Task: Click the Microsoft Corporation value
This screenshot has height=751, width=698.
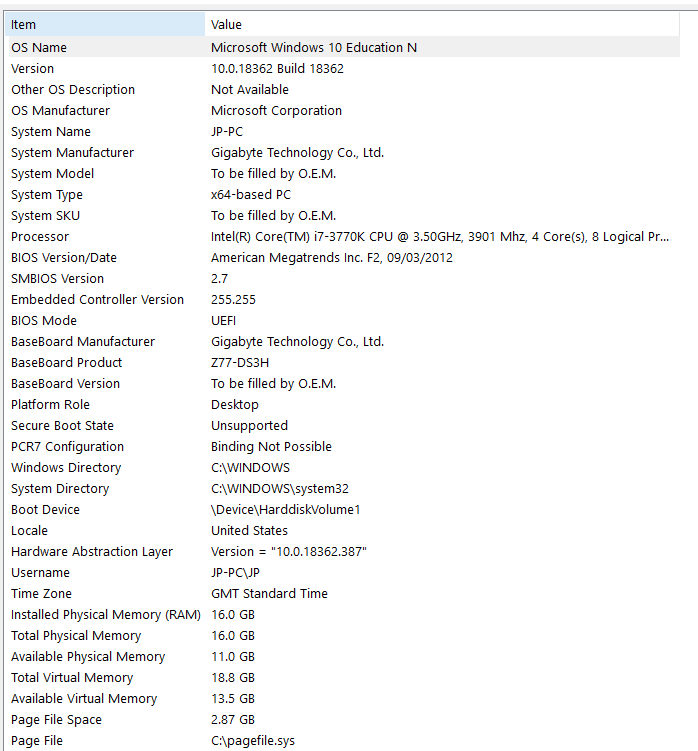Action: click(276, 111)
